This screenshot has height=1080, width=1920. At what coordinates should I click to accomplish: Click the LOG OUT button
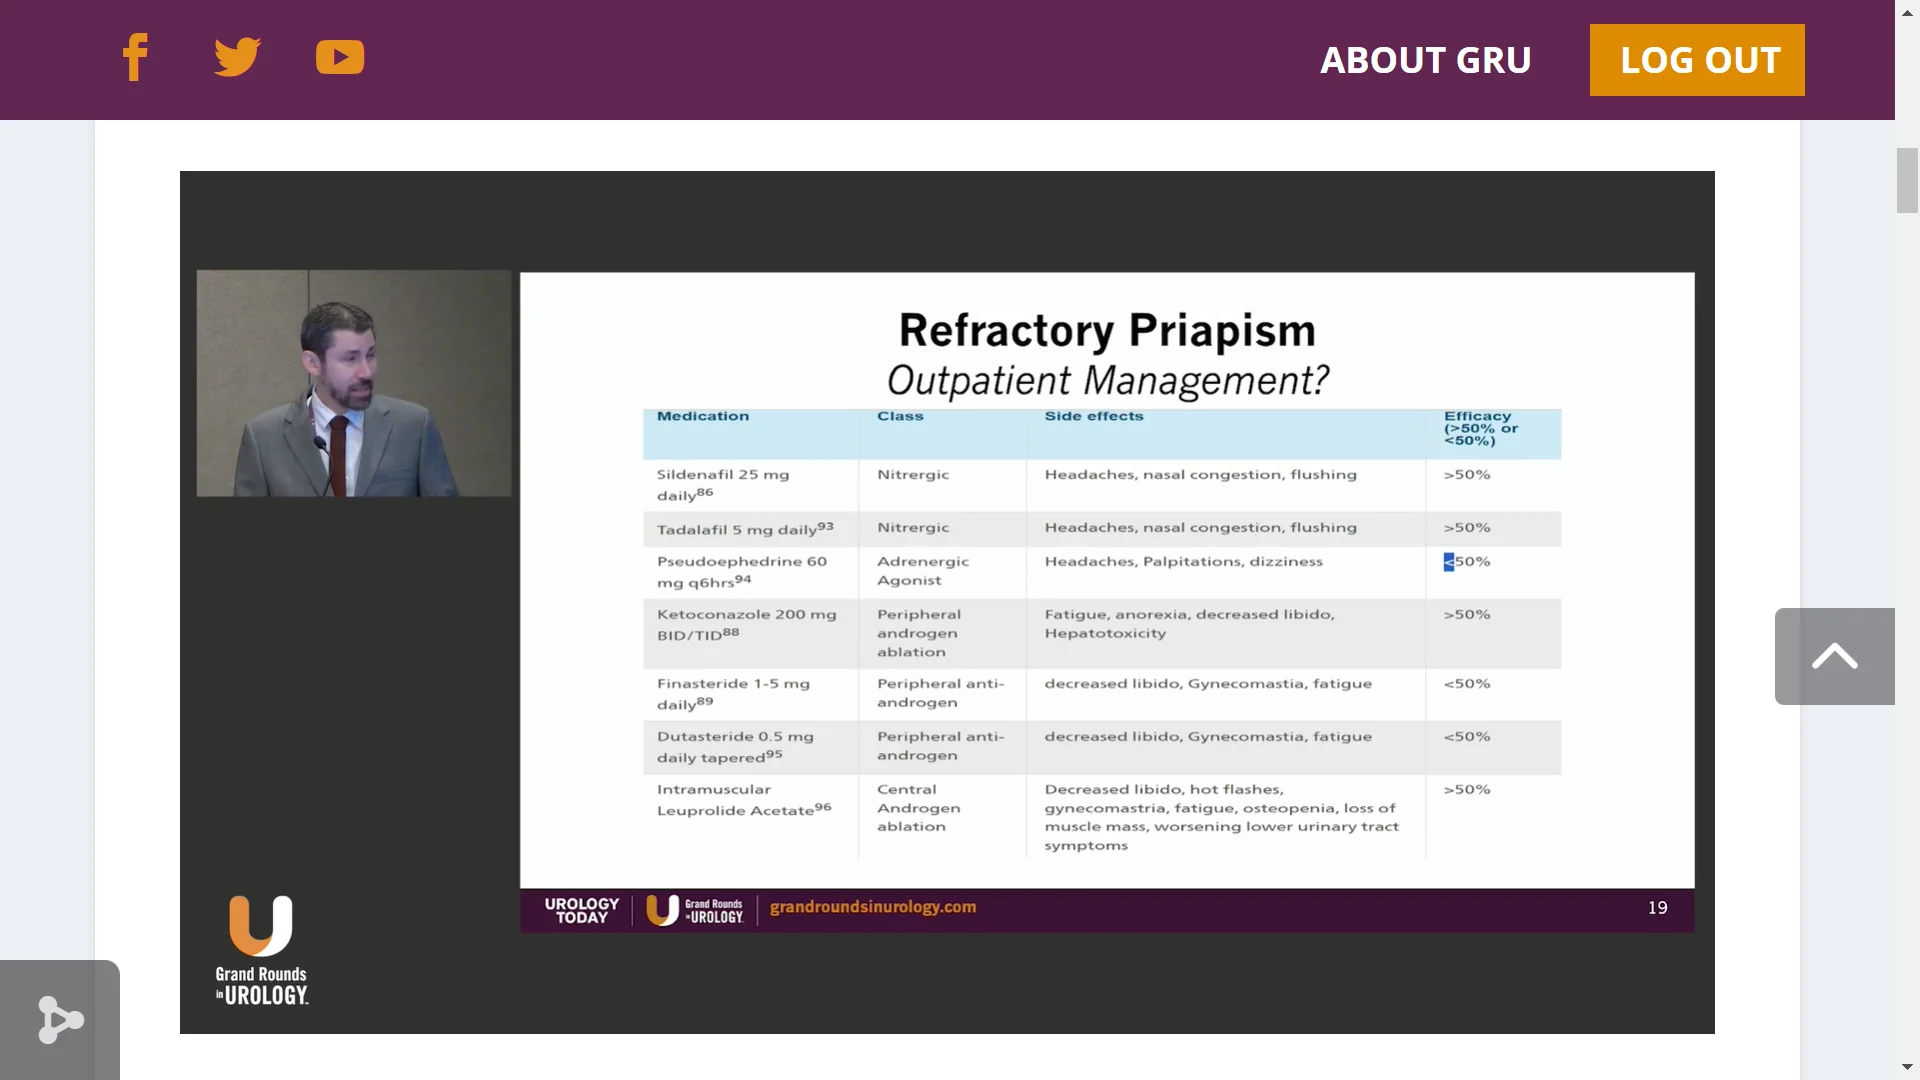click(x=1697, y=60)
